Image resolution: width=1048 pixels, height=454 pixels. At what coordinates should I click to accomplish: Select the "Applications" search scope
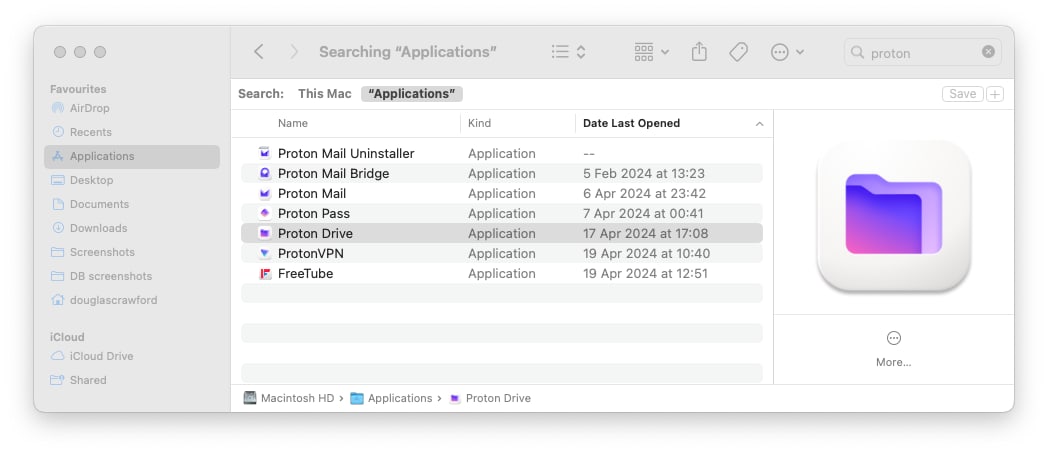click(412, 94)
